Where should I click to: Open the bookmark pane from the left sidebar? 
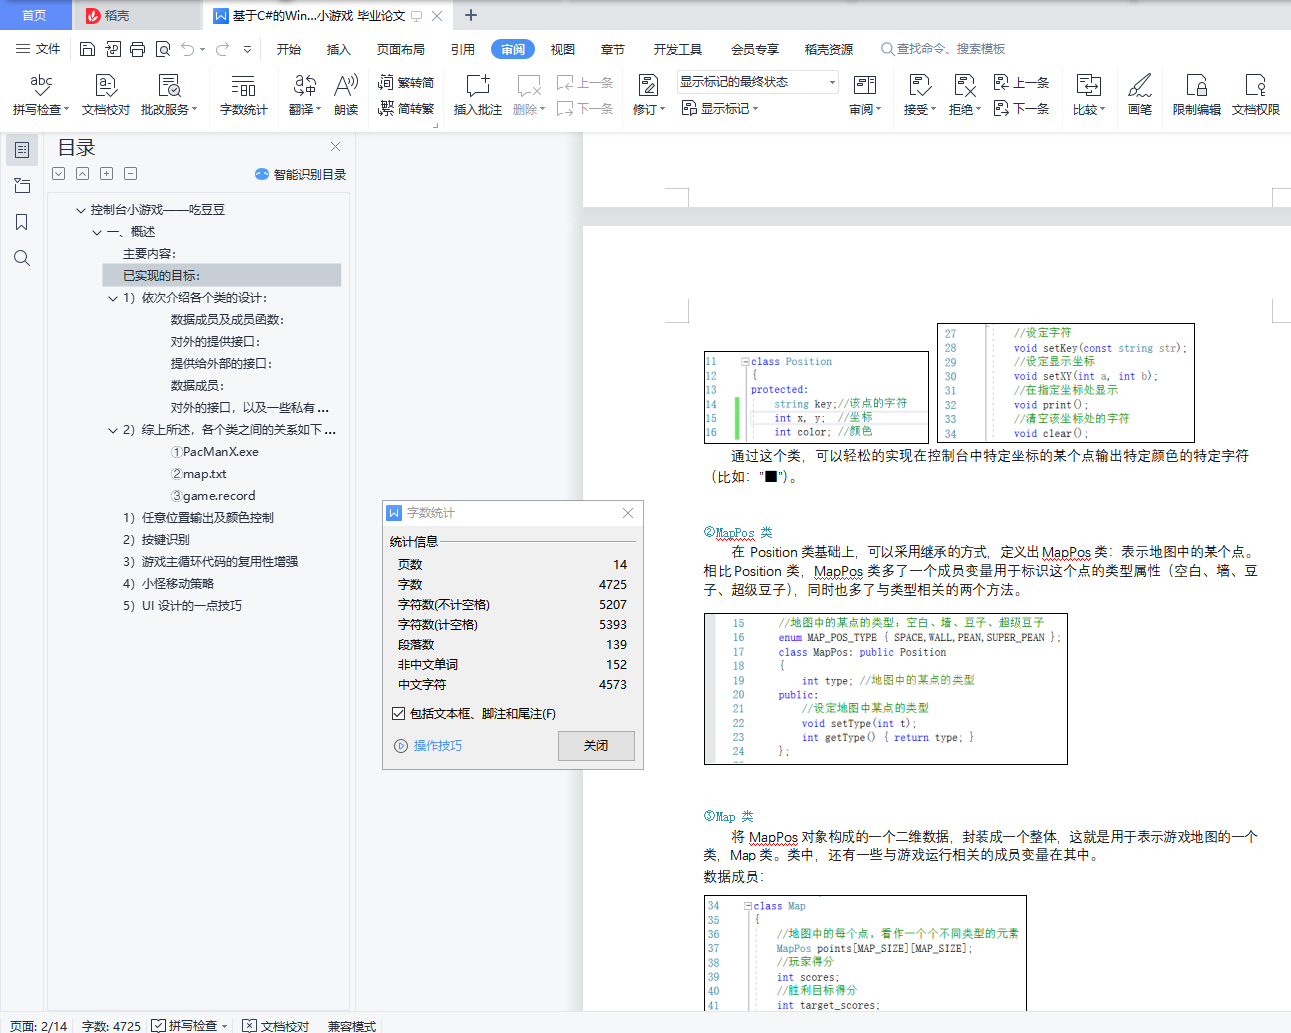coord(22,222)
